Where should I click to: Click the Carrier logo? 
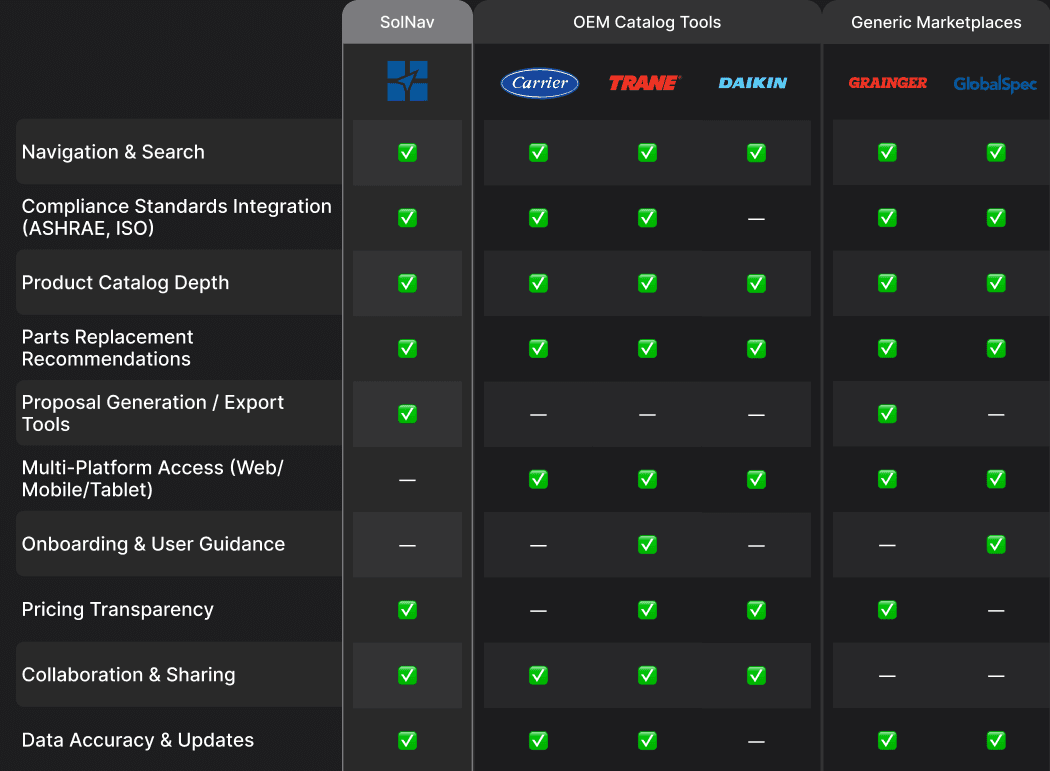(x=539, y=83)
